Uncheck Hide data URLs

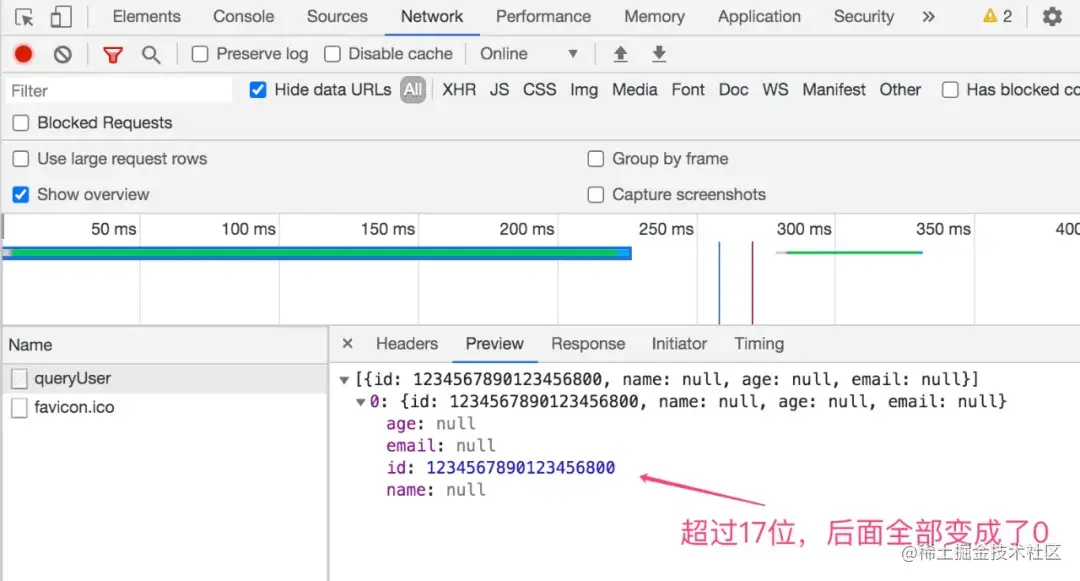pyautogui.click(x=258, y=89)
